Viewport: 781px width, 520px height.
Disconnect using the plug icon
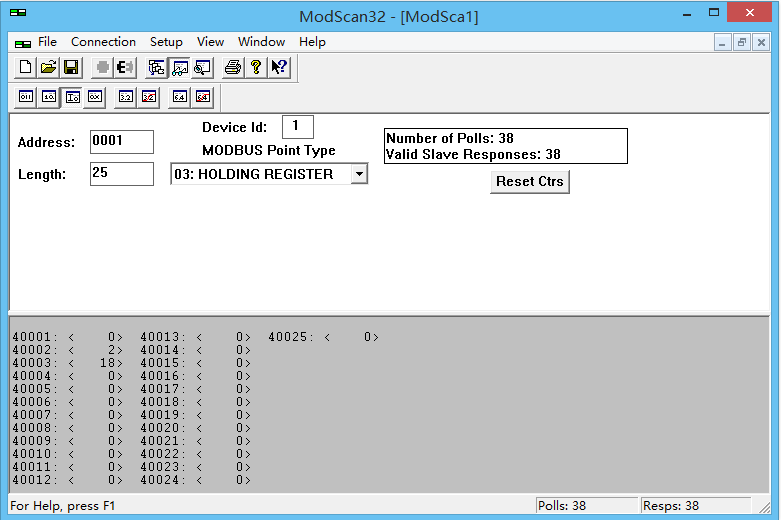click(x=125, y=67)
